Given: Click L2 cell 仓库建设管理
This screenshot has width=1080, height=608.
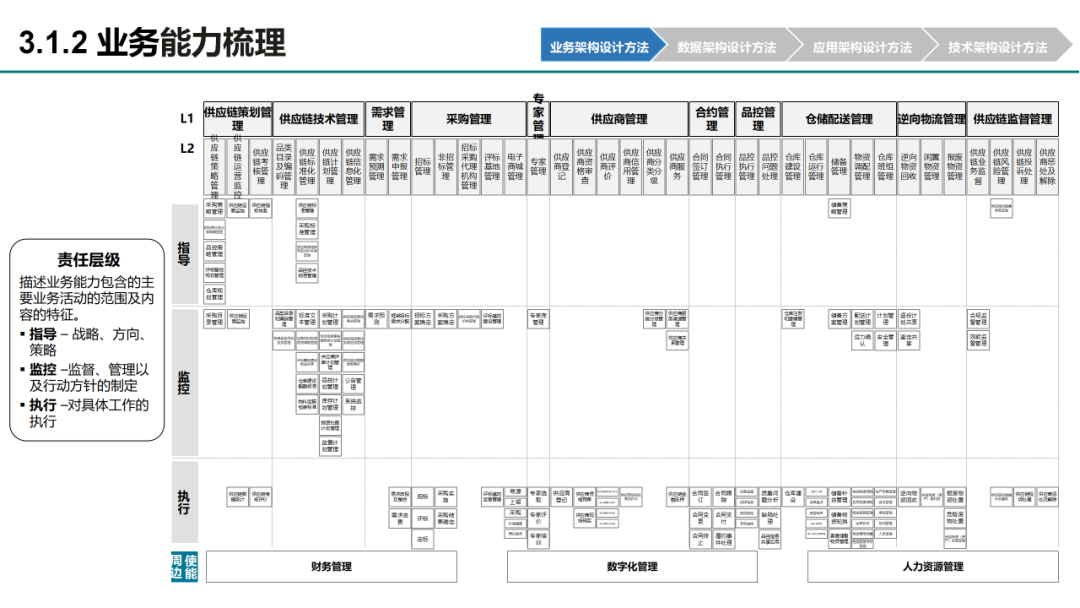Looking at the screenshot, I should [793, 167].
